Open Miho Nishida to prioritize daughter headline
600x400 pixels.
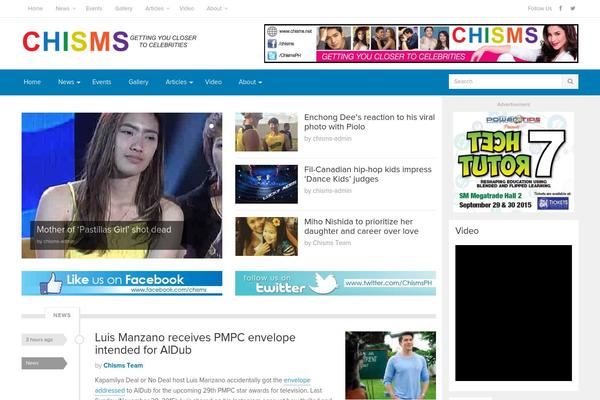[361, 226]
